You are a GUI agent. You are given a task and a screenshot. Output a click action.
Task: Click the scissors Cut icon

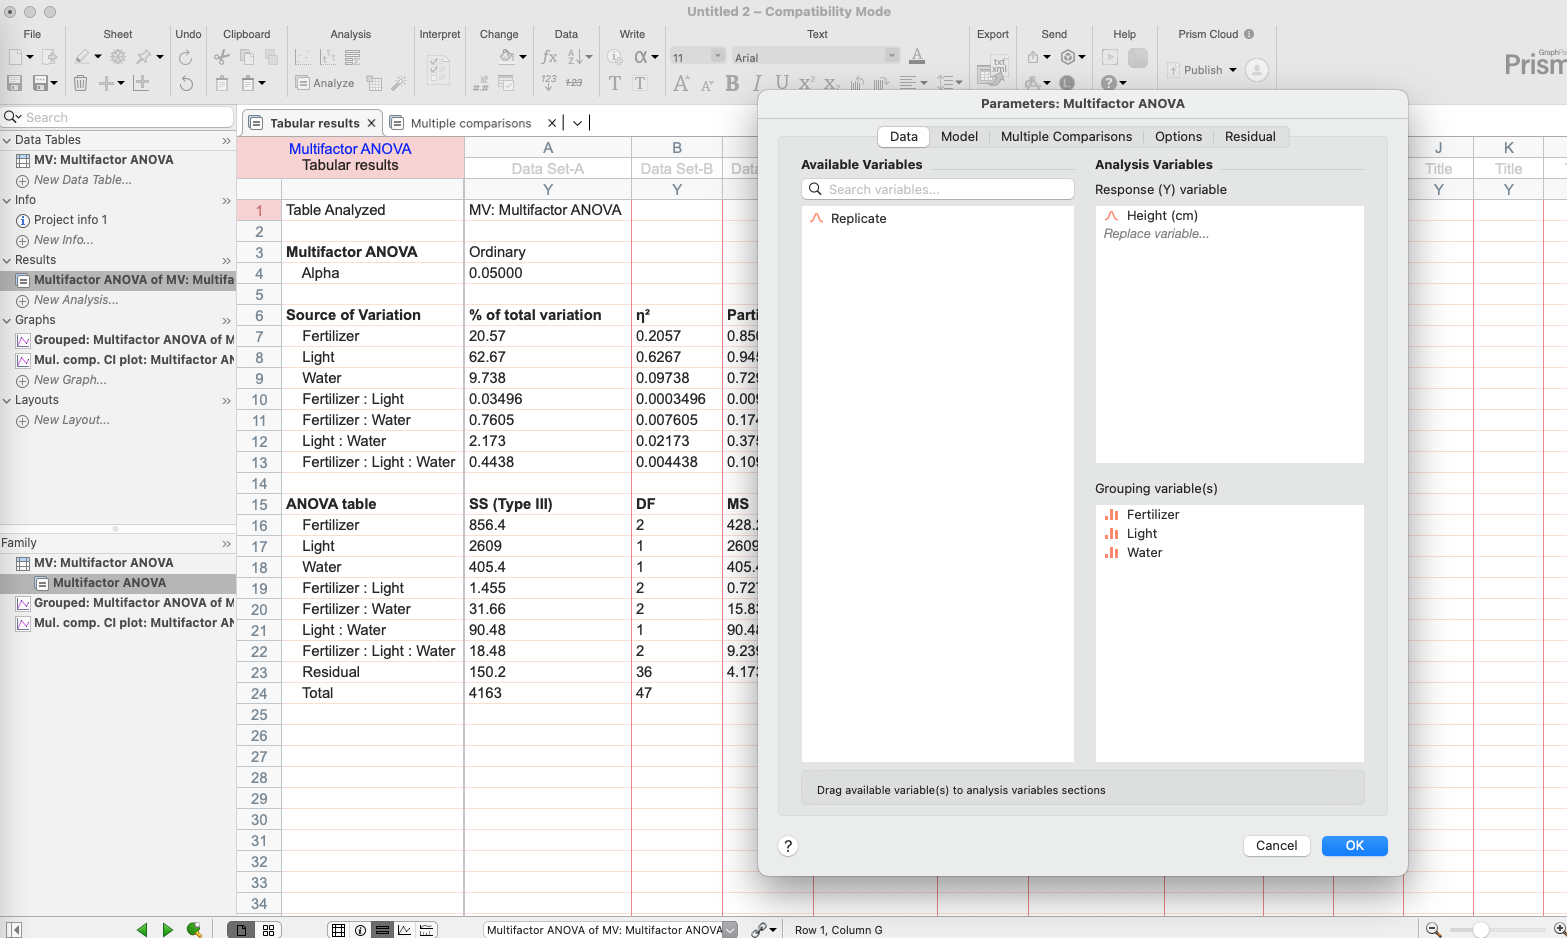click(222, 58)
